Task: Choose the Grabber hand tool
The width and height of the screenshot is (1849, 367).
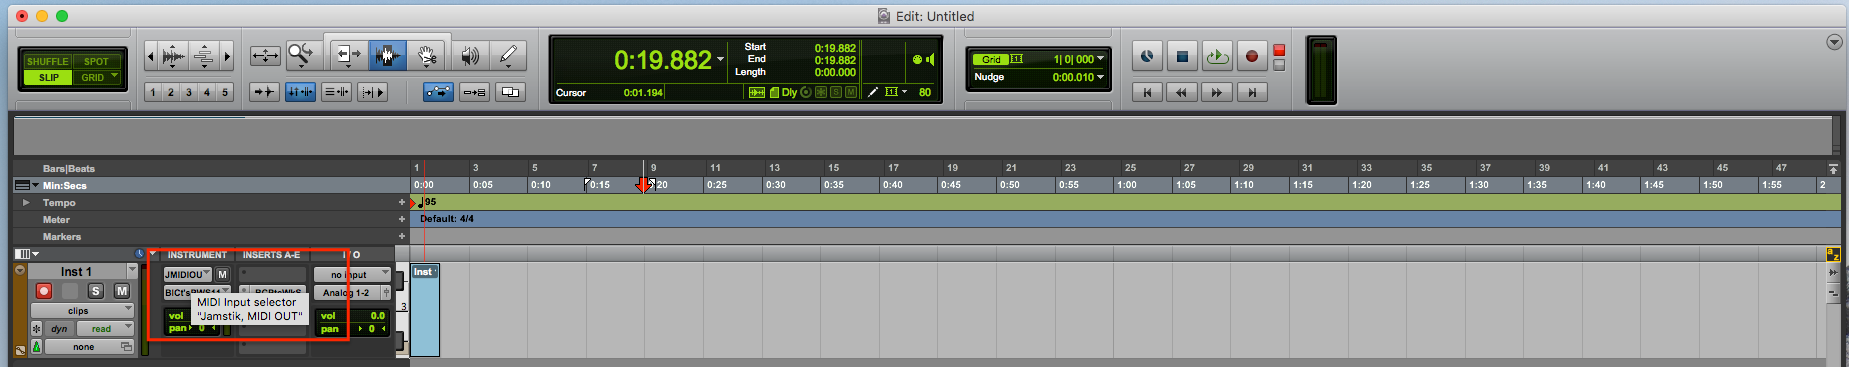Action: click(427, 55)
